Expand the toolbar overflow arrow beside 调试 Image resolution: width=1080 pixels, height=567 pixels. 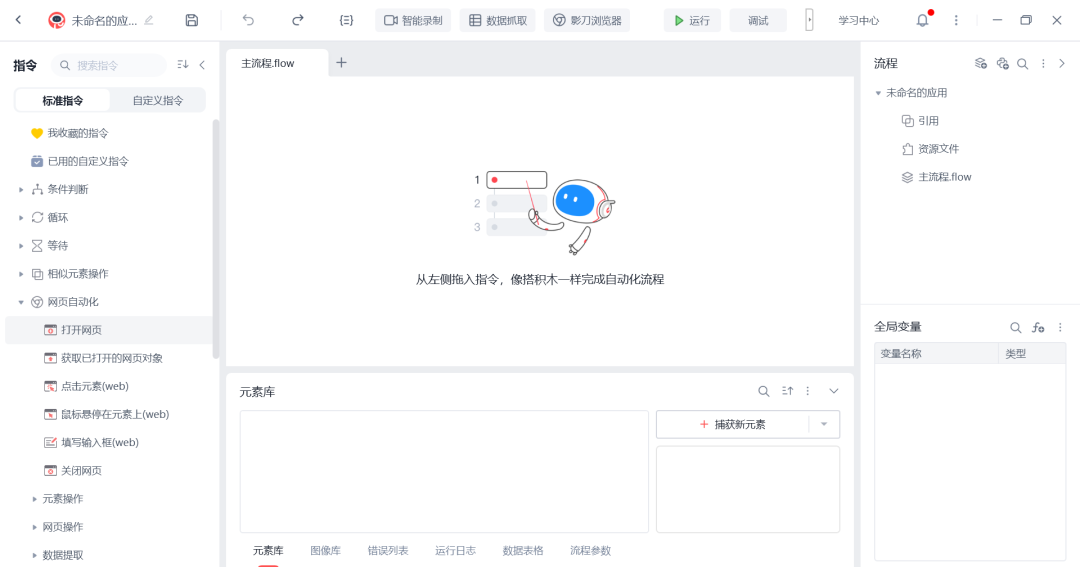coord(809,20)
